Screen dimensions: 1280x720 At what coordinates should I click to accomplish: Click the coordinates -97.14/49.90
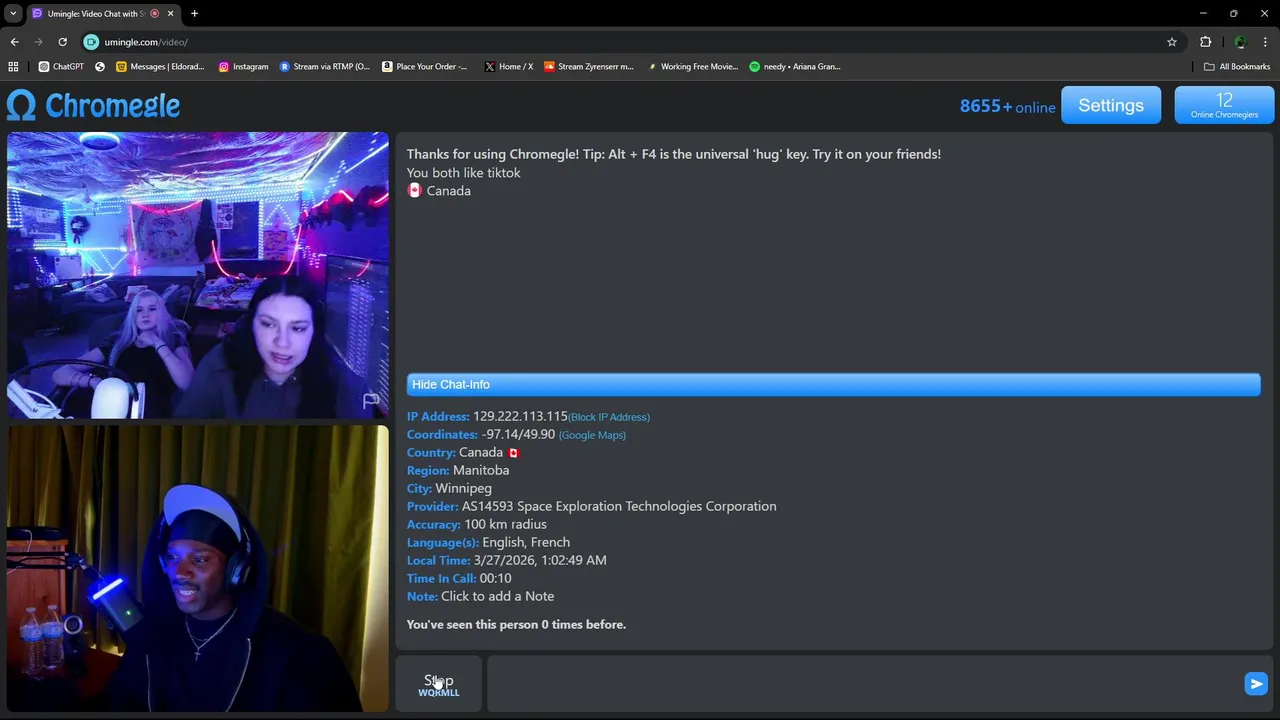[518, 434]
